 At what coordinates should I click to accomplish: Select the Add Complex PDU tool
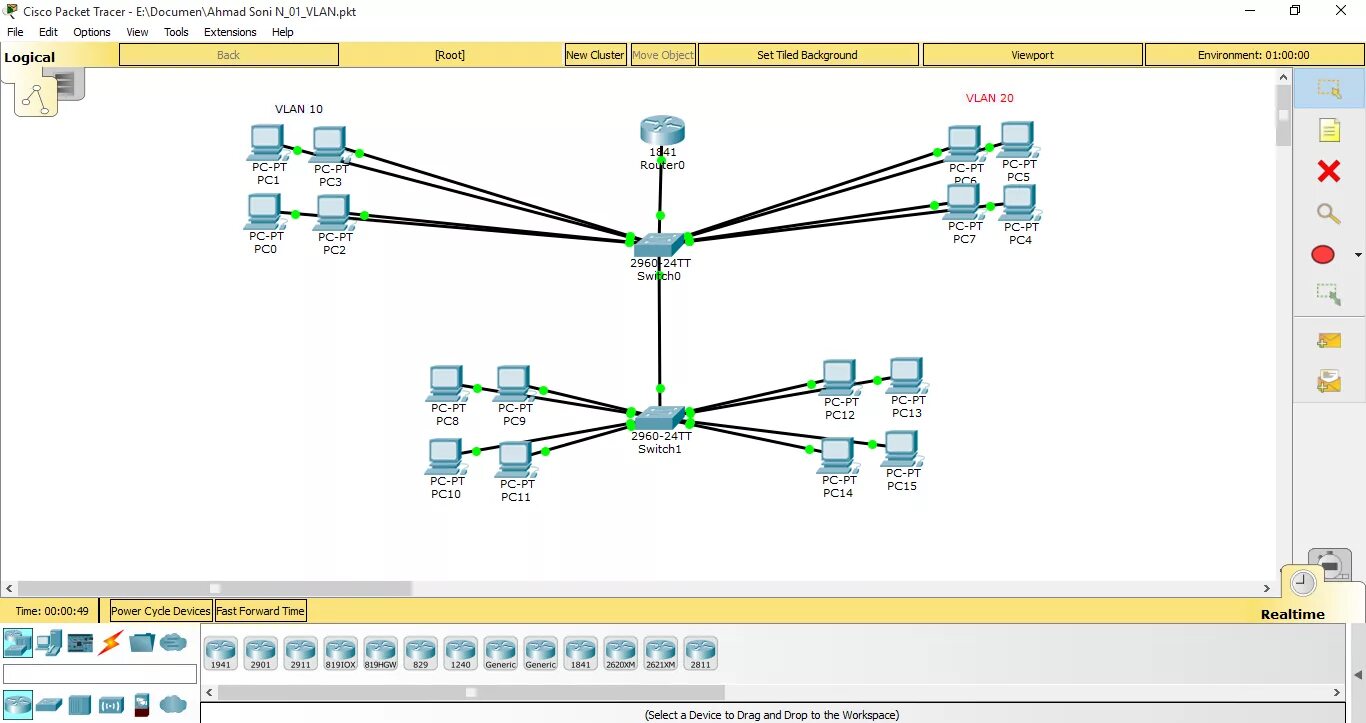[1330, 381]
